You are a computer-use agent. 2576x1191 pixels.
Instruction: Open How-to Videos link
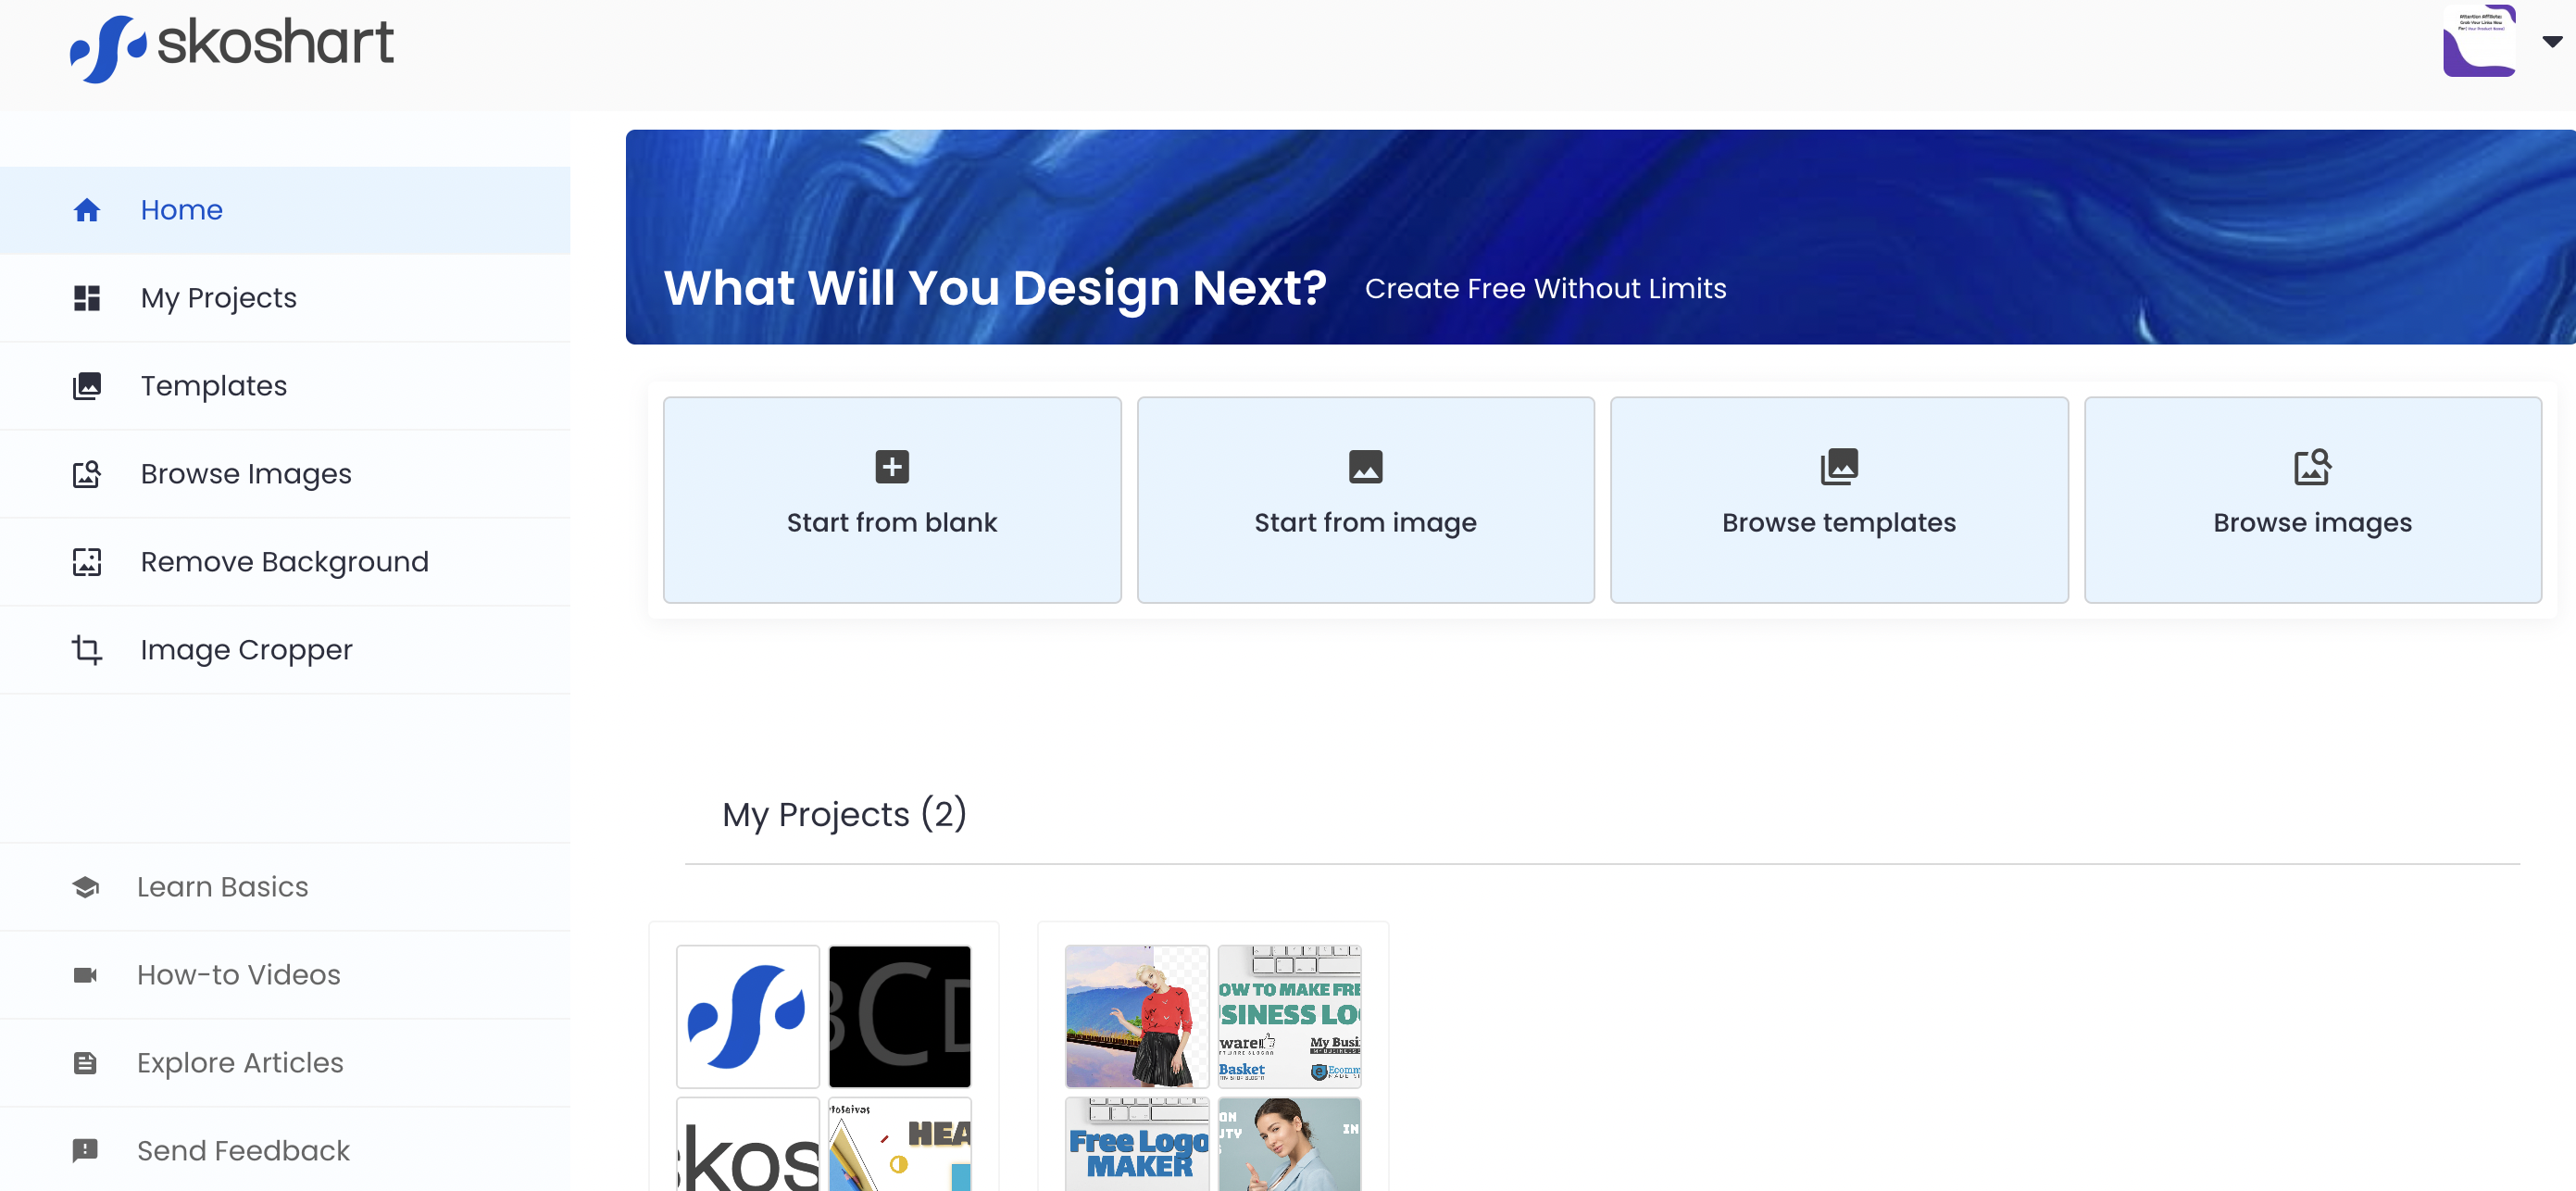point(285,975)
